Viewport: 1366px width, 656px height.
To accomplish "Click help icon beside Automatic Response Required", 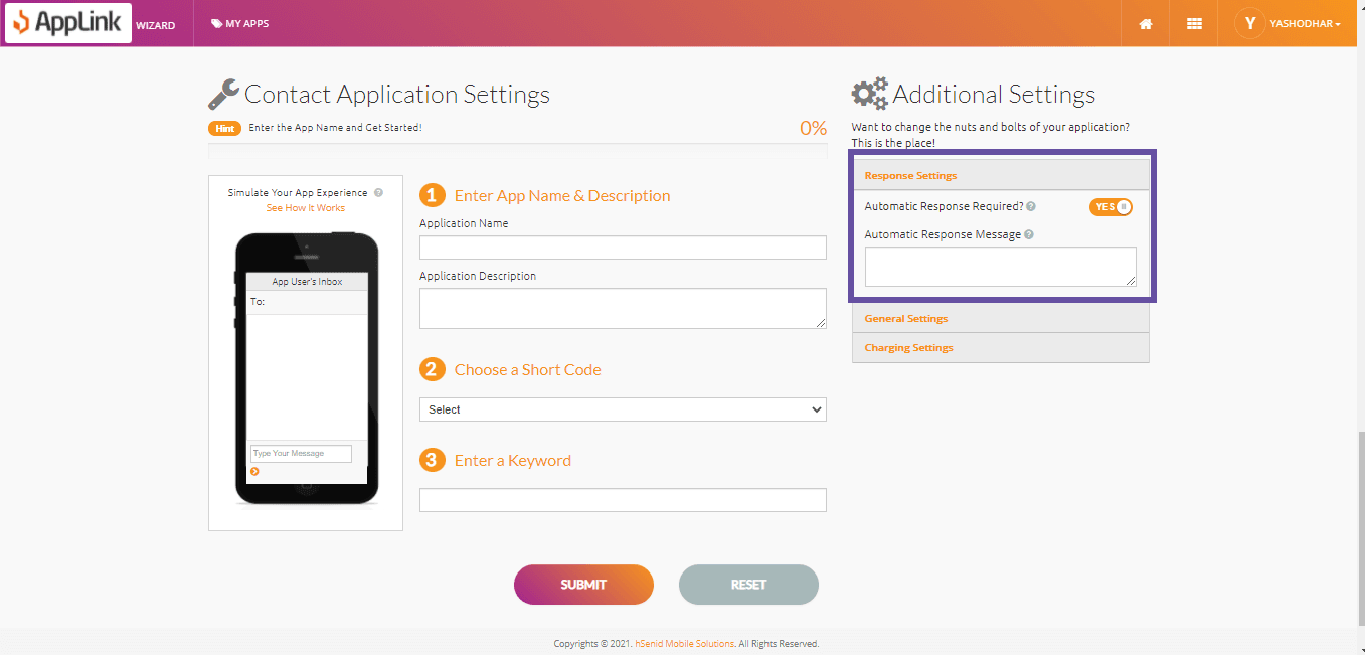I will (x=1031, y=206).
